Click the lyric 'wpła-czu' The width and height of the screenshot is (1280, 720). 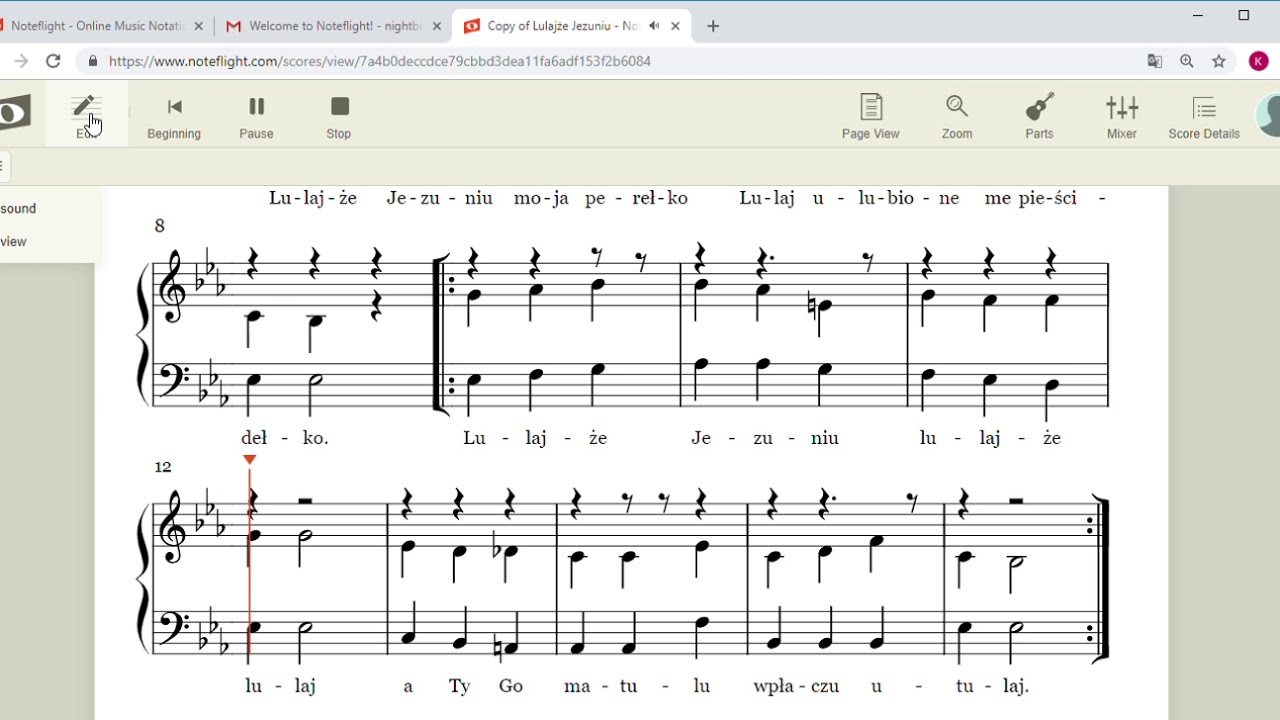797,686
